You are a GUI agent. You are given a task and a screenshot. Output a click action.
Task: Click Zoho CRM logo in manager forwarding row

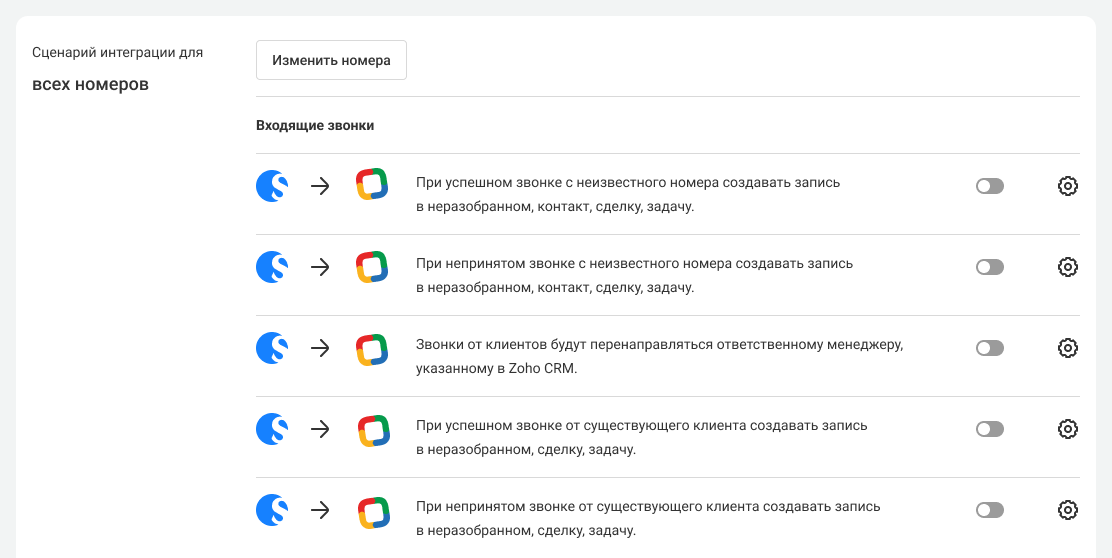(372, 349)
